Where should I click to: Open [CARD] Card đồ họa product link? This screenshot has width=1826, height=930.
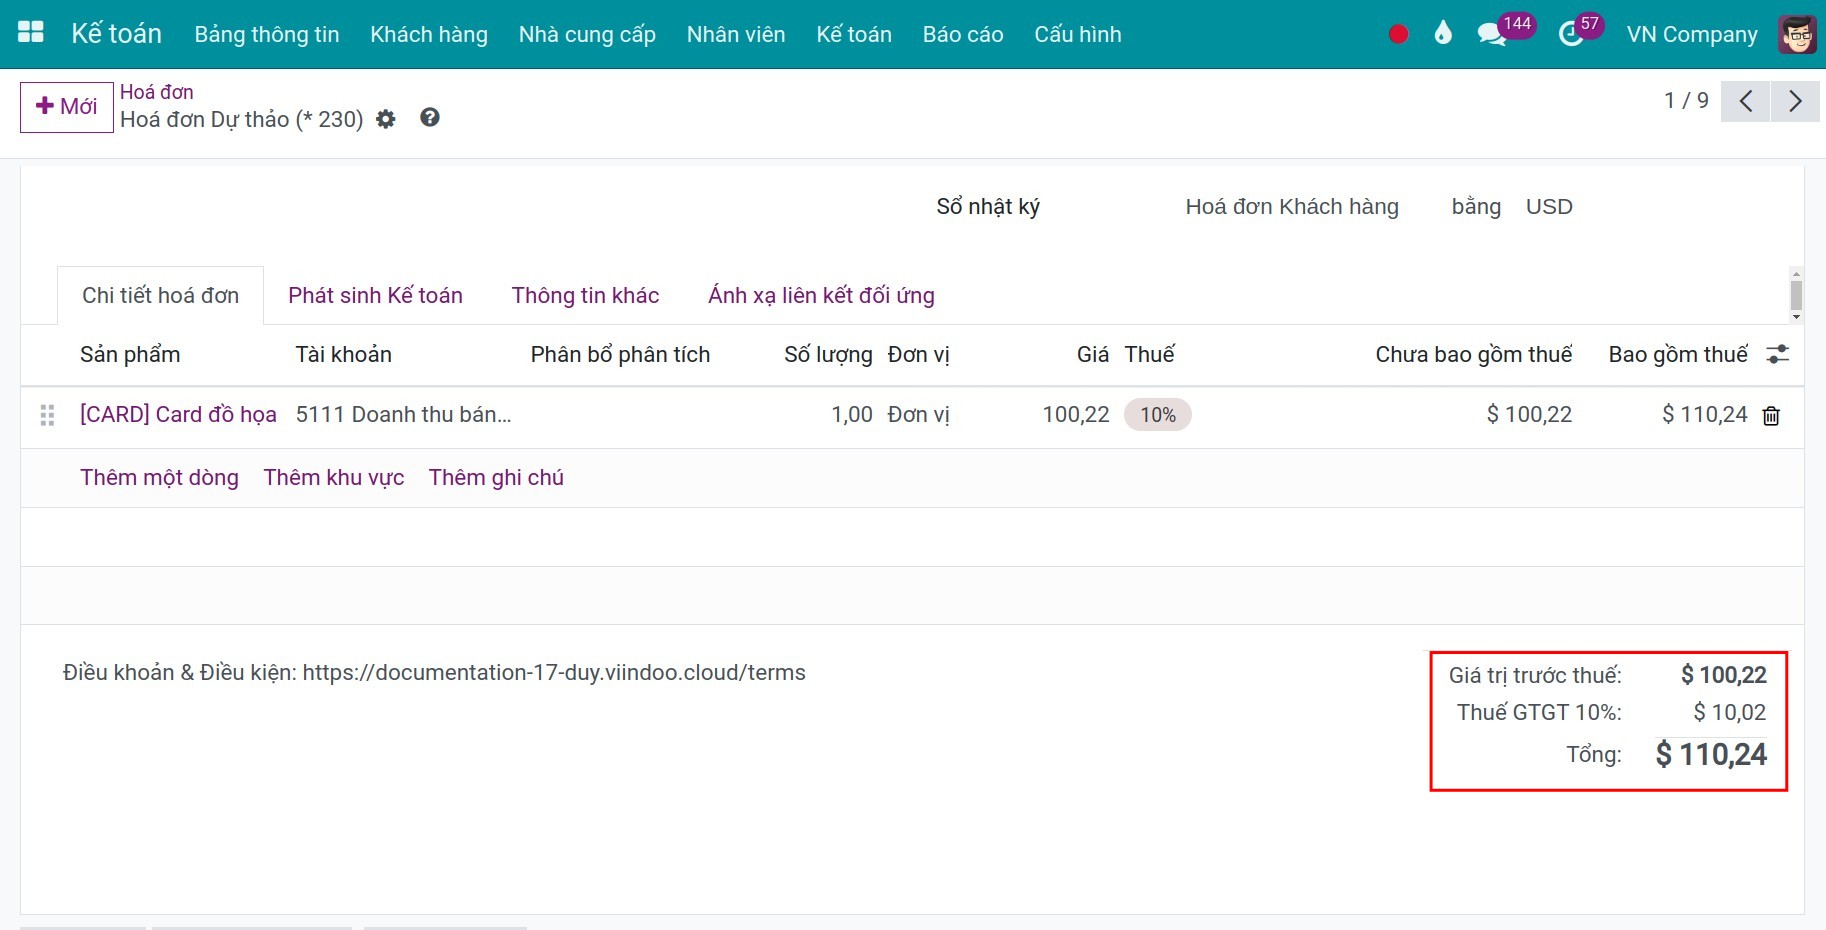pos(178,415)
